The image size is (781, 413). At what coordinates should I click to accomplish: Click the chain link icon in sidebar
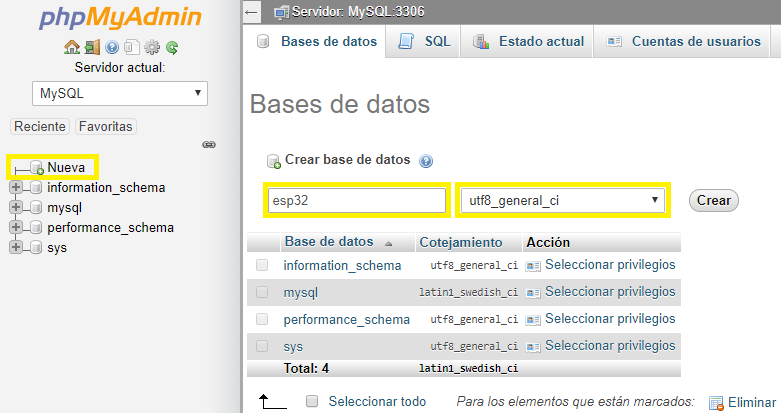pos(209,144)
